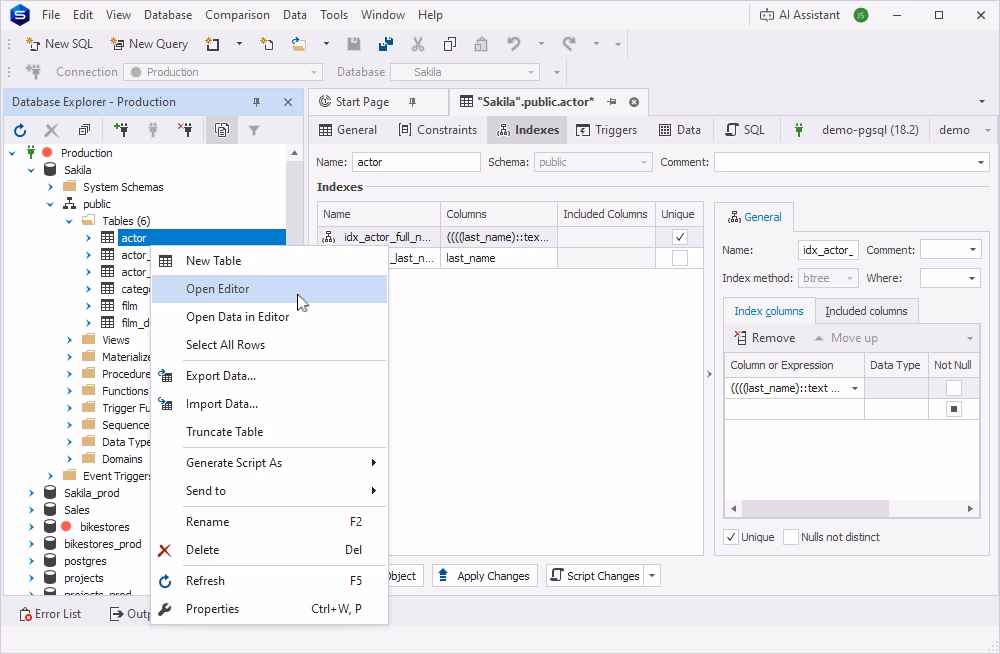Viewport: 1000px width, 654px height.
Task: Select Open Editor from context menu
Action: [x=269, y=289]
